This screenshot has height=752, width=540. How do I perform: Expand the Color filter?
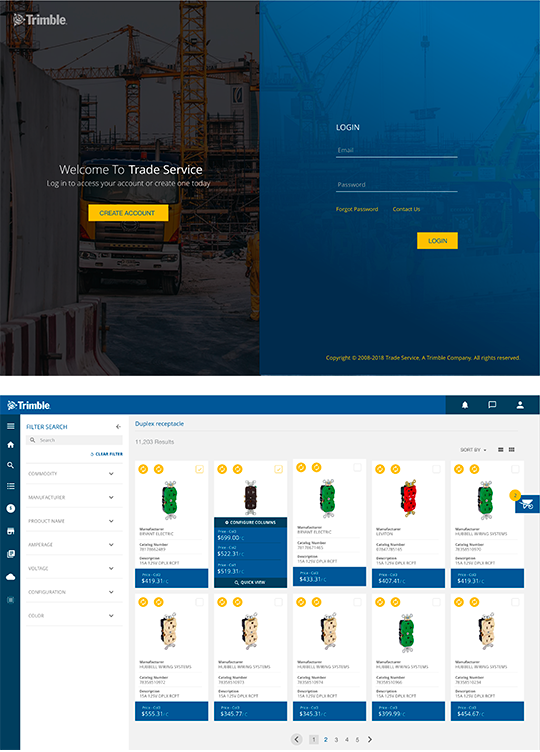pyautogui.click(x=74, y=616)
